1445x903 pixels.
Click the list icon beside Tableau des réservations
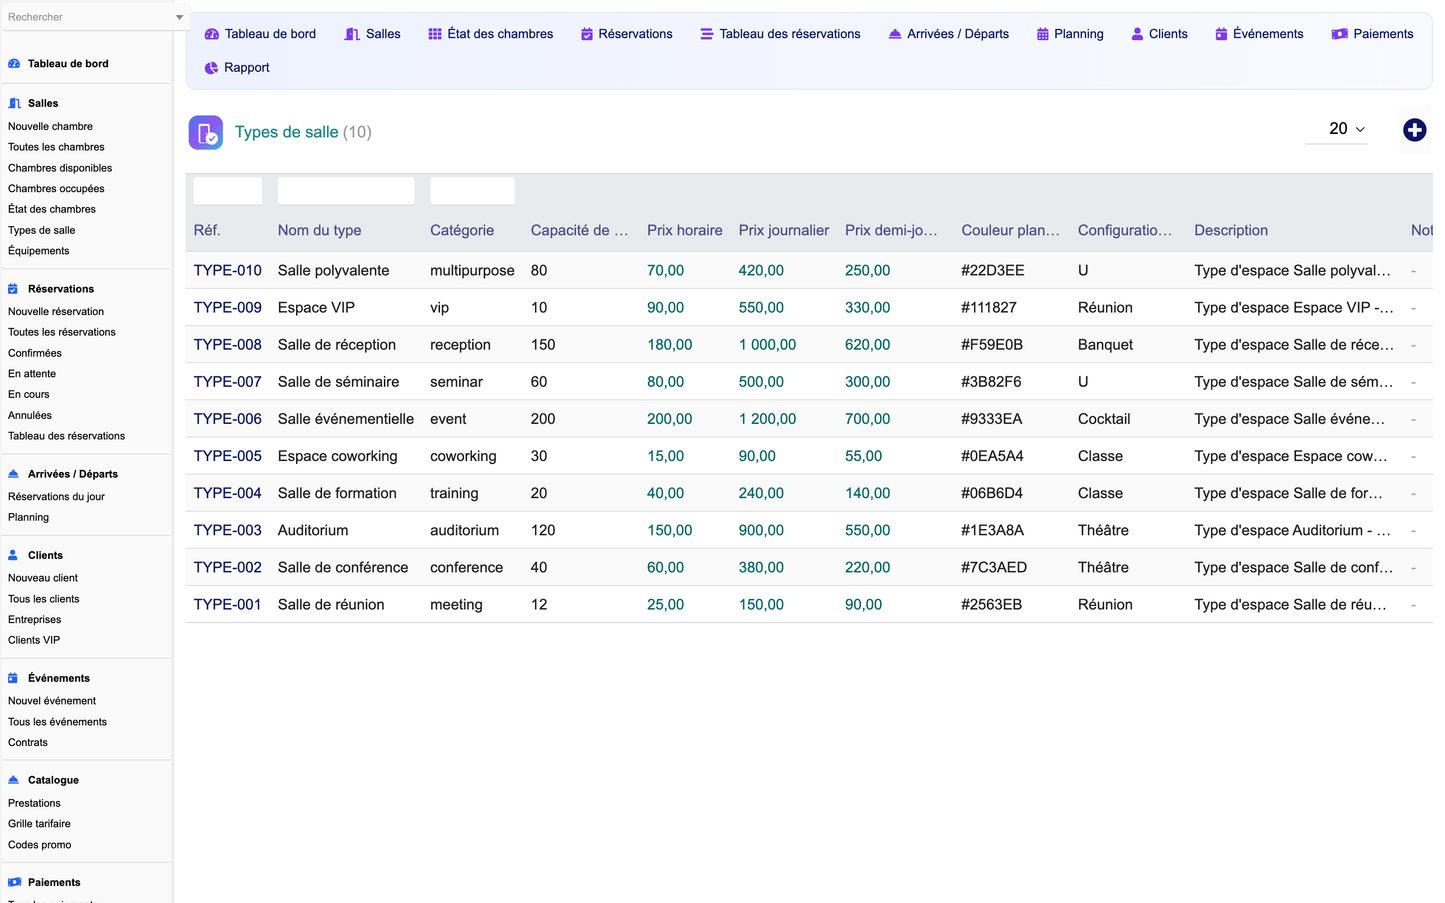click(x=707, y=34)
